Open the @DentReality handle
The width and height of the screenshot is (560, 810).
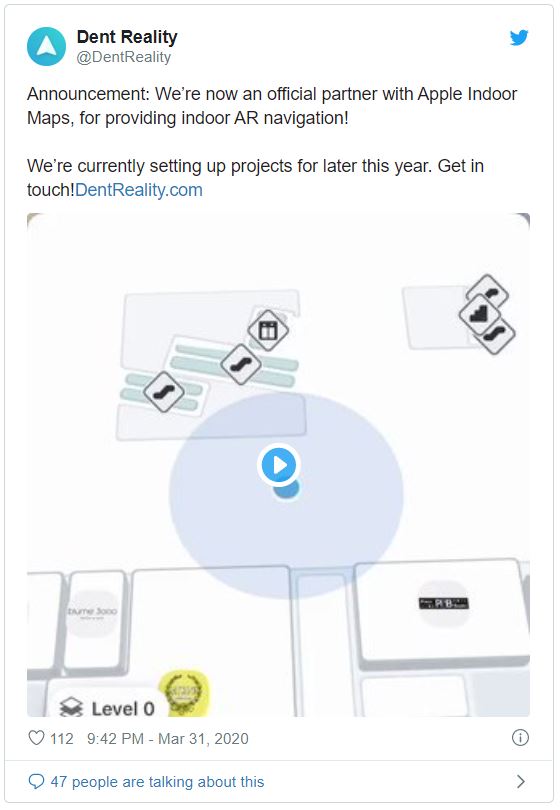(x=123, y=57)
